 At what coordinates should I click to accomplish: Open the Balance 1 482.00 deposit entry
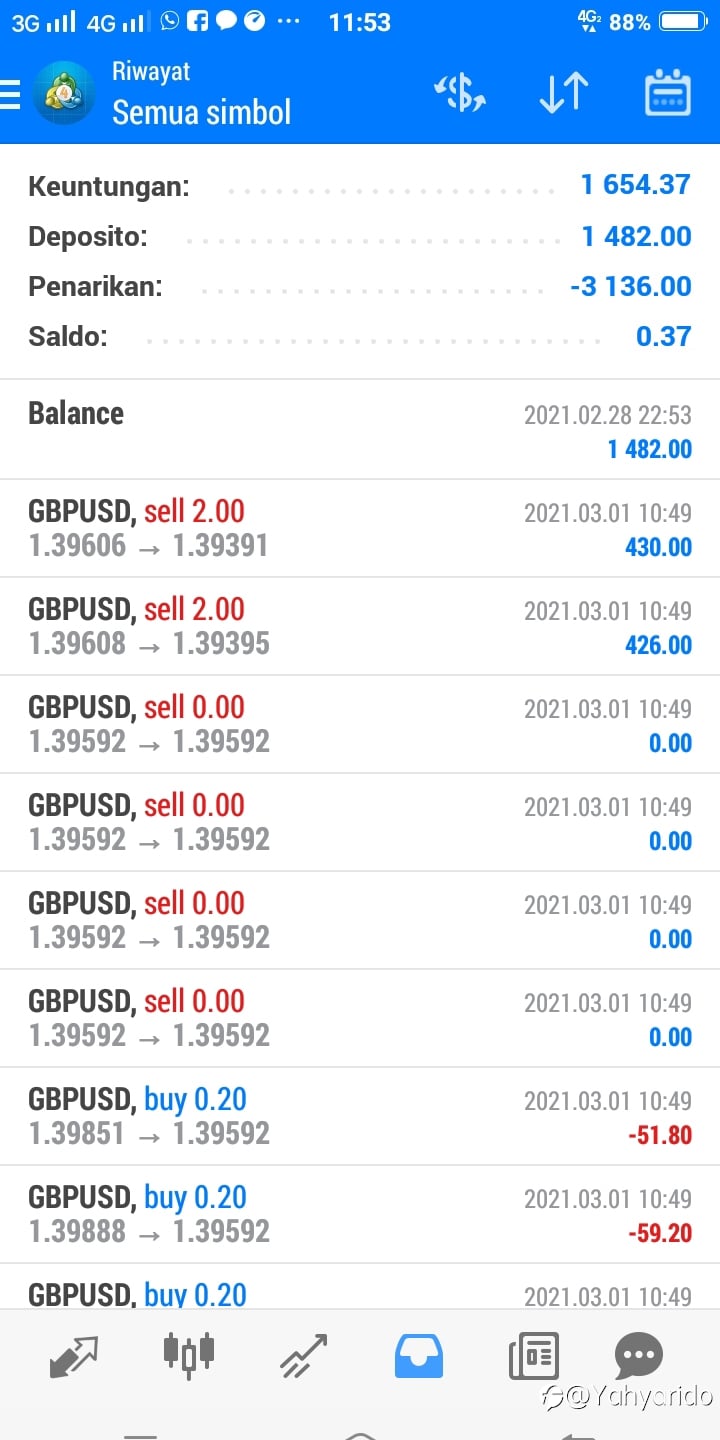click(360, 430)
